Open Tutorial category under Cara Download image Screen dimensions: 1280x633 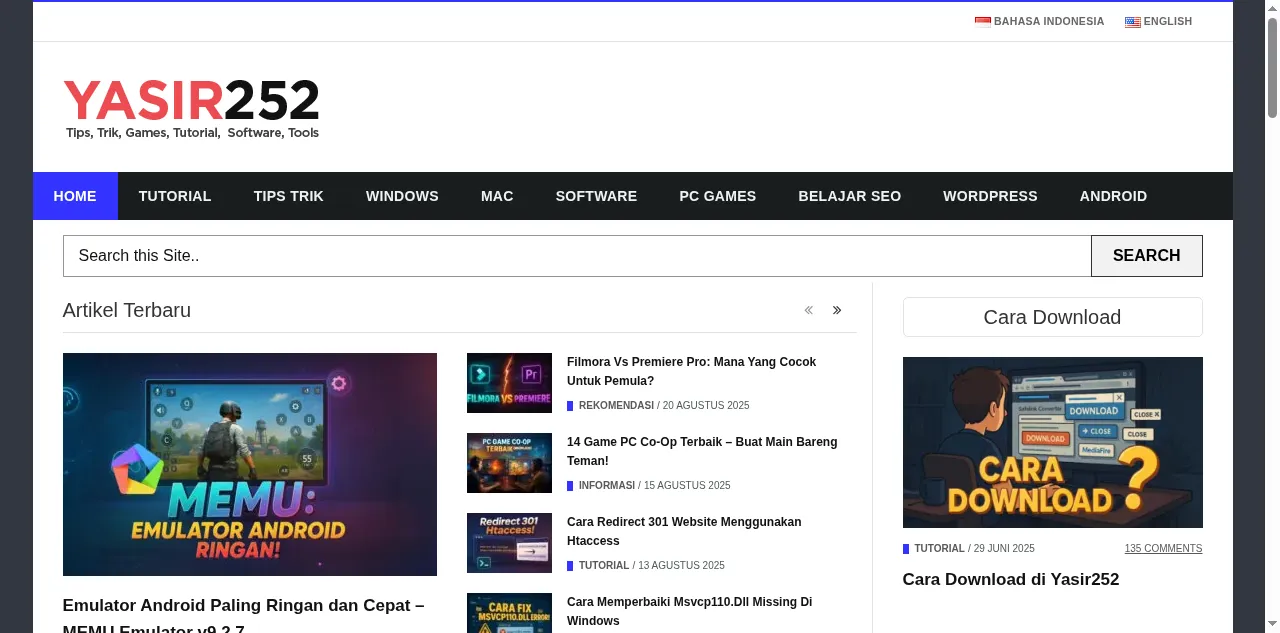(939, 548)
